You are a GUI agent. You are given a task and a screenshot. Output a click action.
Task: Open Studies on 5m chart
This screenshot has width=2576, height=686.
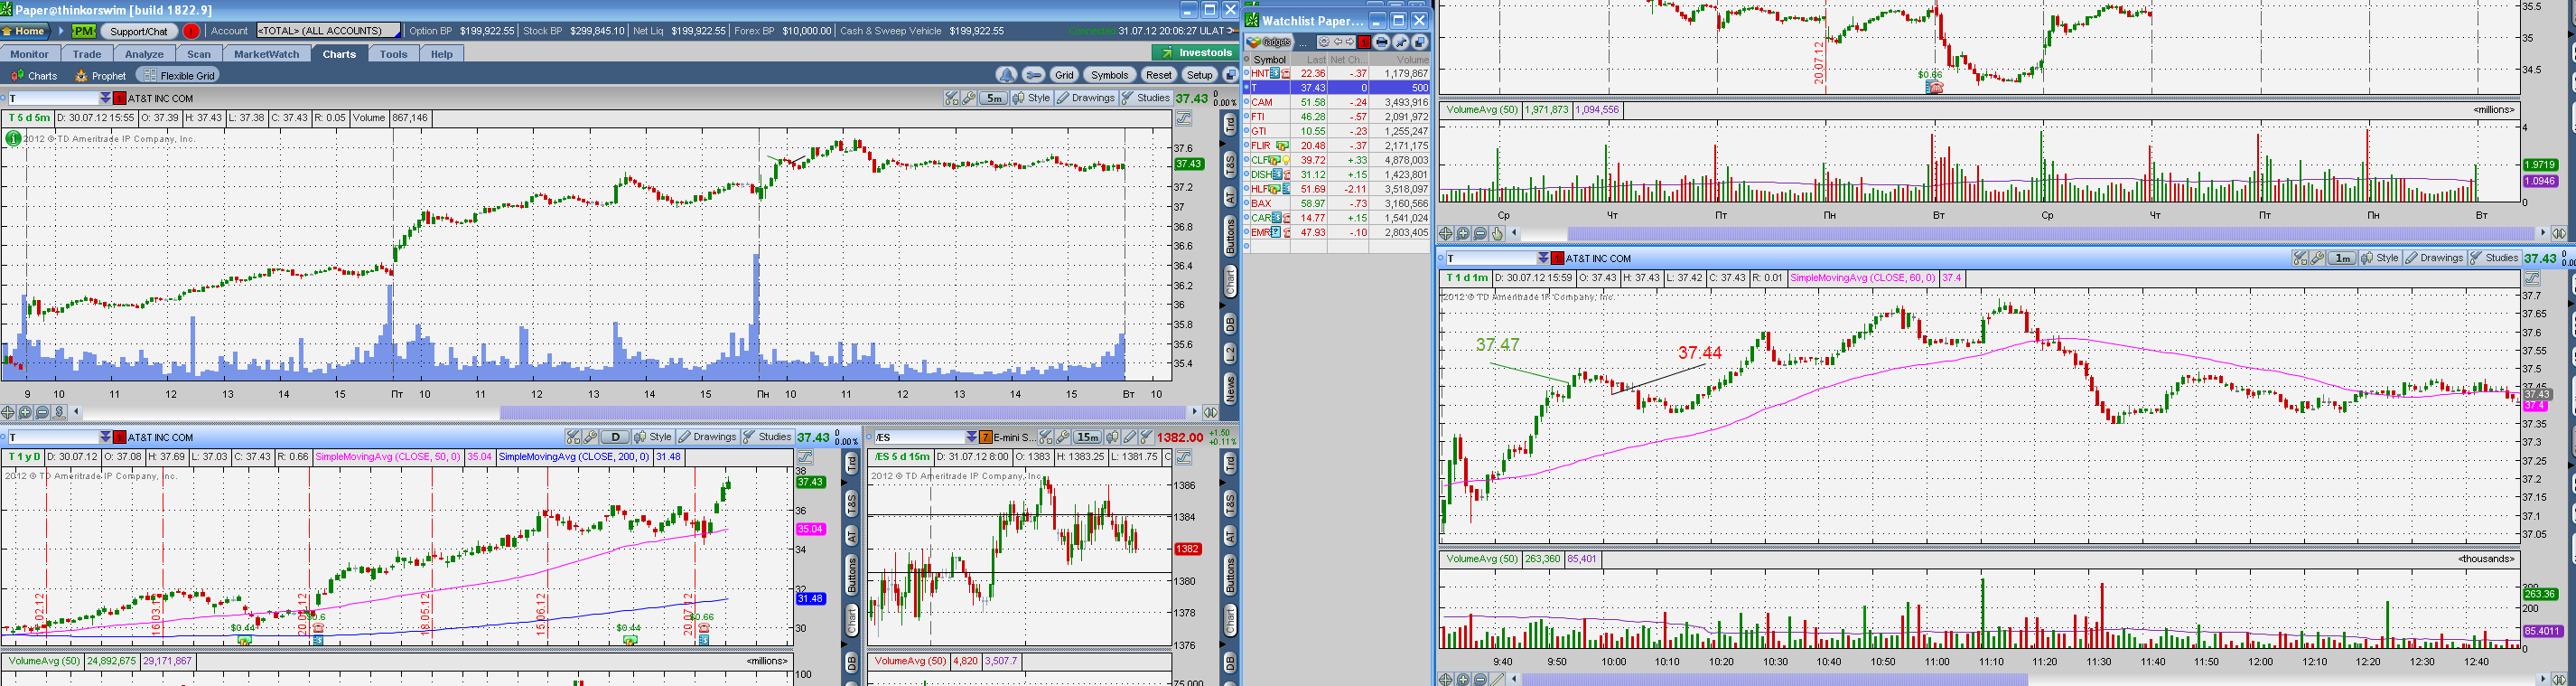point(1146,98)
